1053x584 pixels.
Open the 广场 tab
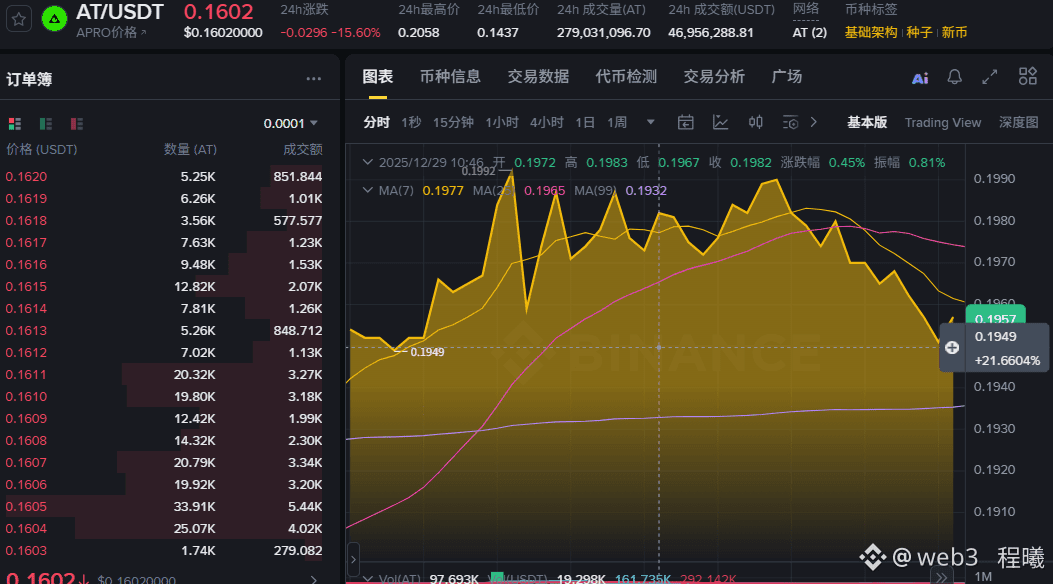coord(786,77)
